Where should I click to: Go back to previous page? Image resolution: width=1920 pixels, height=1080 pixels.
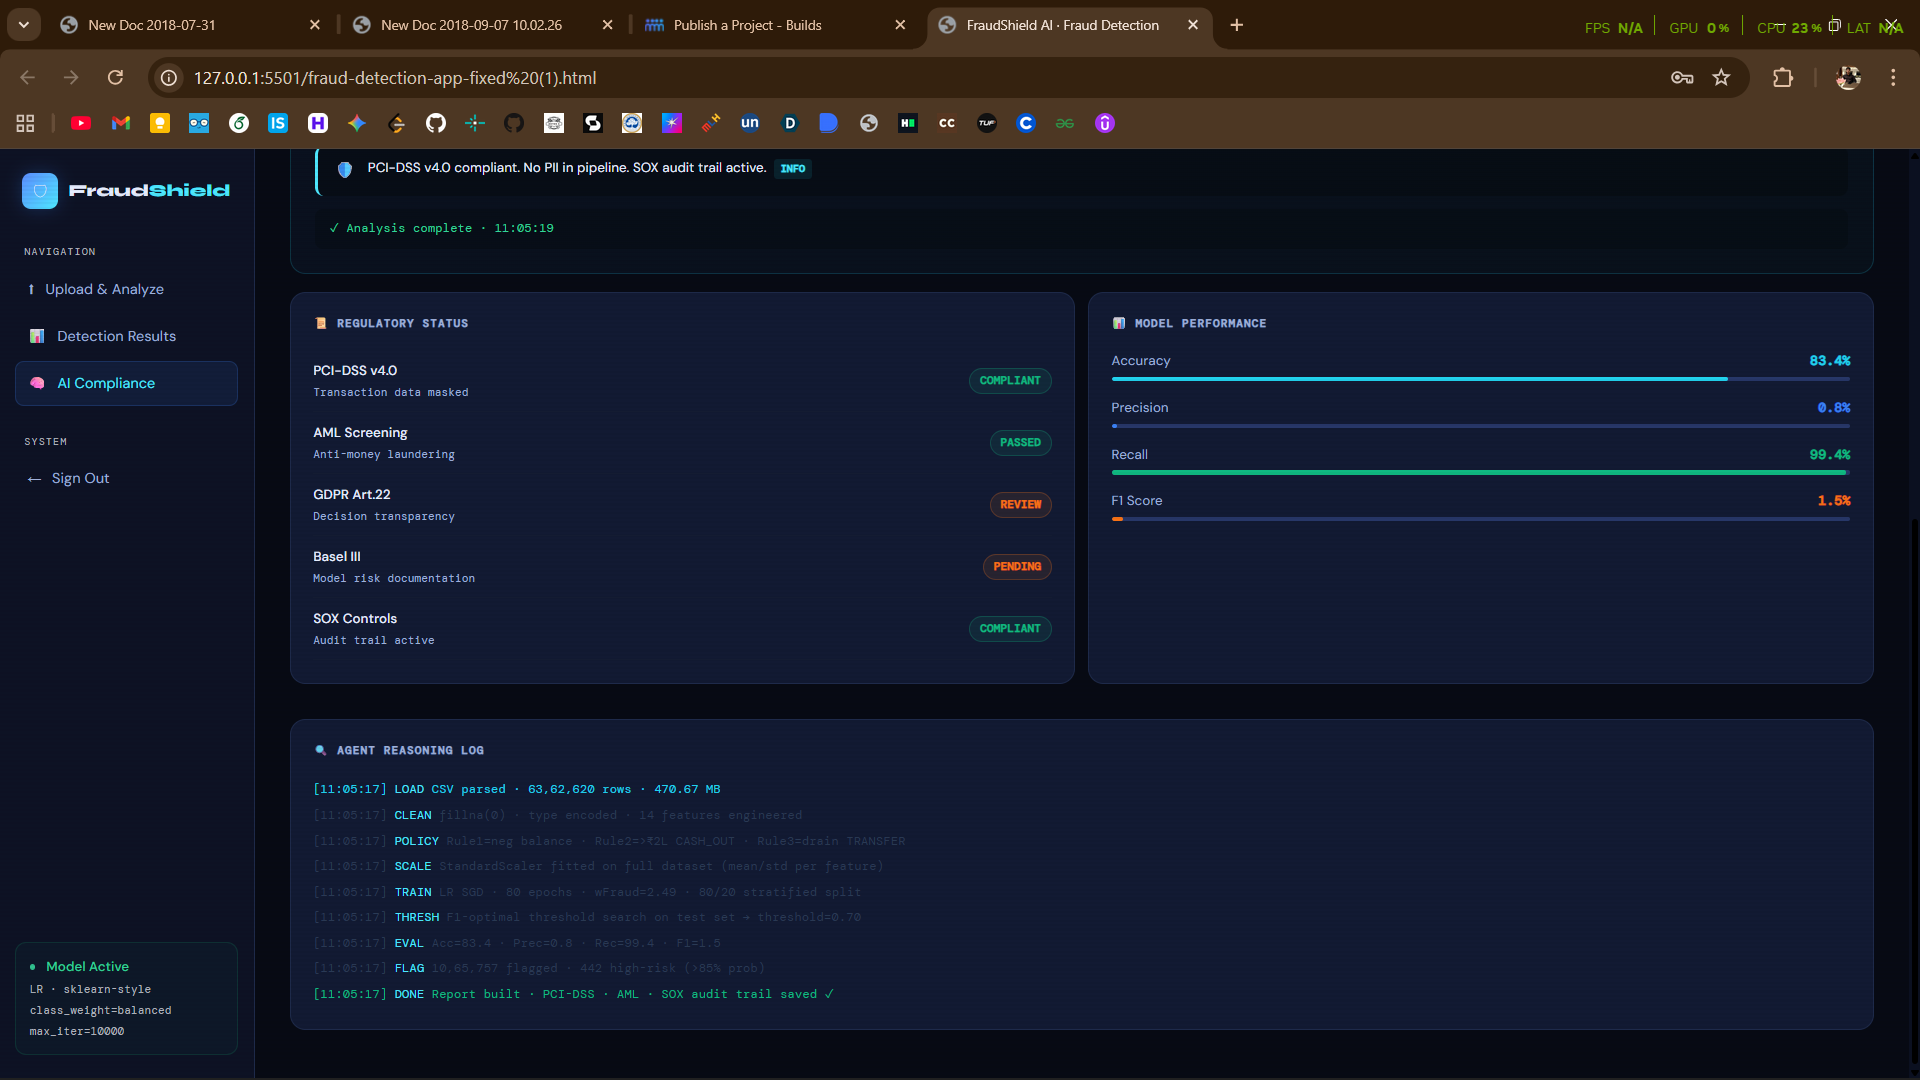pos(28,77)
